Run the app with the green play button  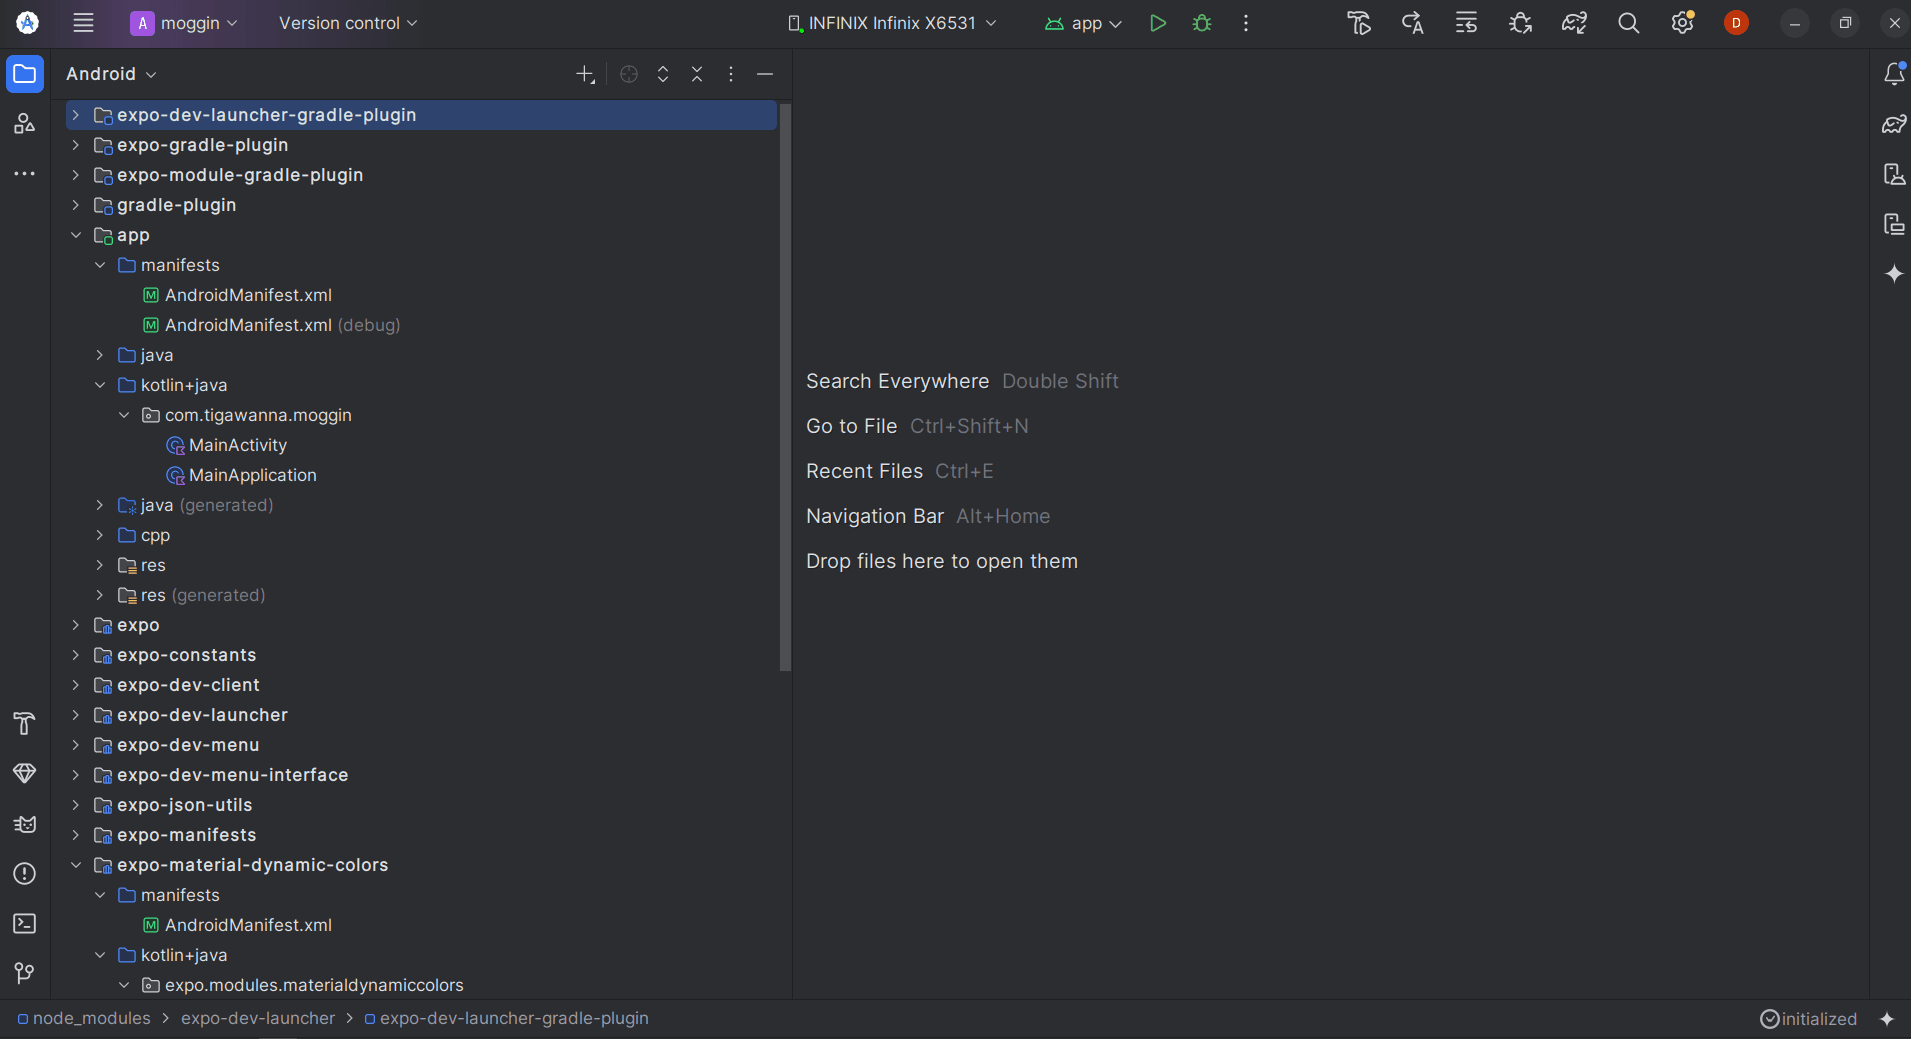[x=1157, y=23]
